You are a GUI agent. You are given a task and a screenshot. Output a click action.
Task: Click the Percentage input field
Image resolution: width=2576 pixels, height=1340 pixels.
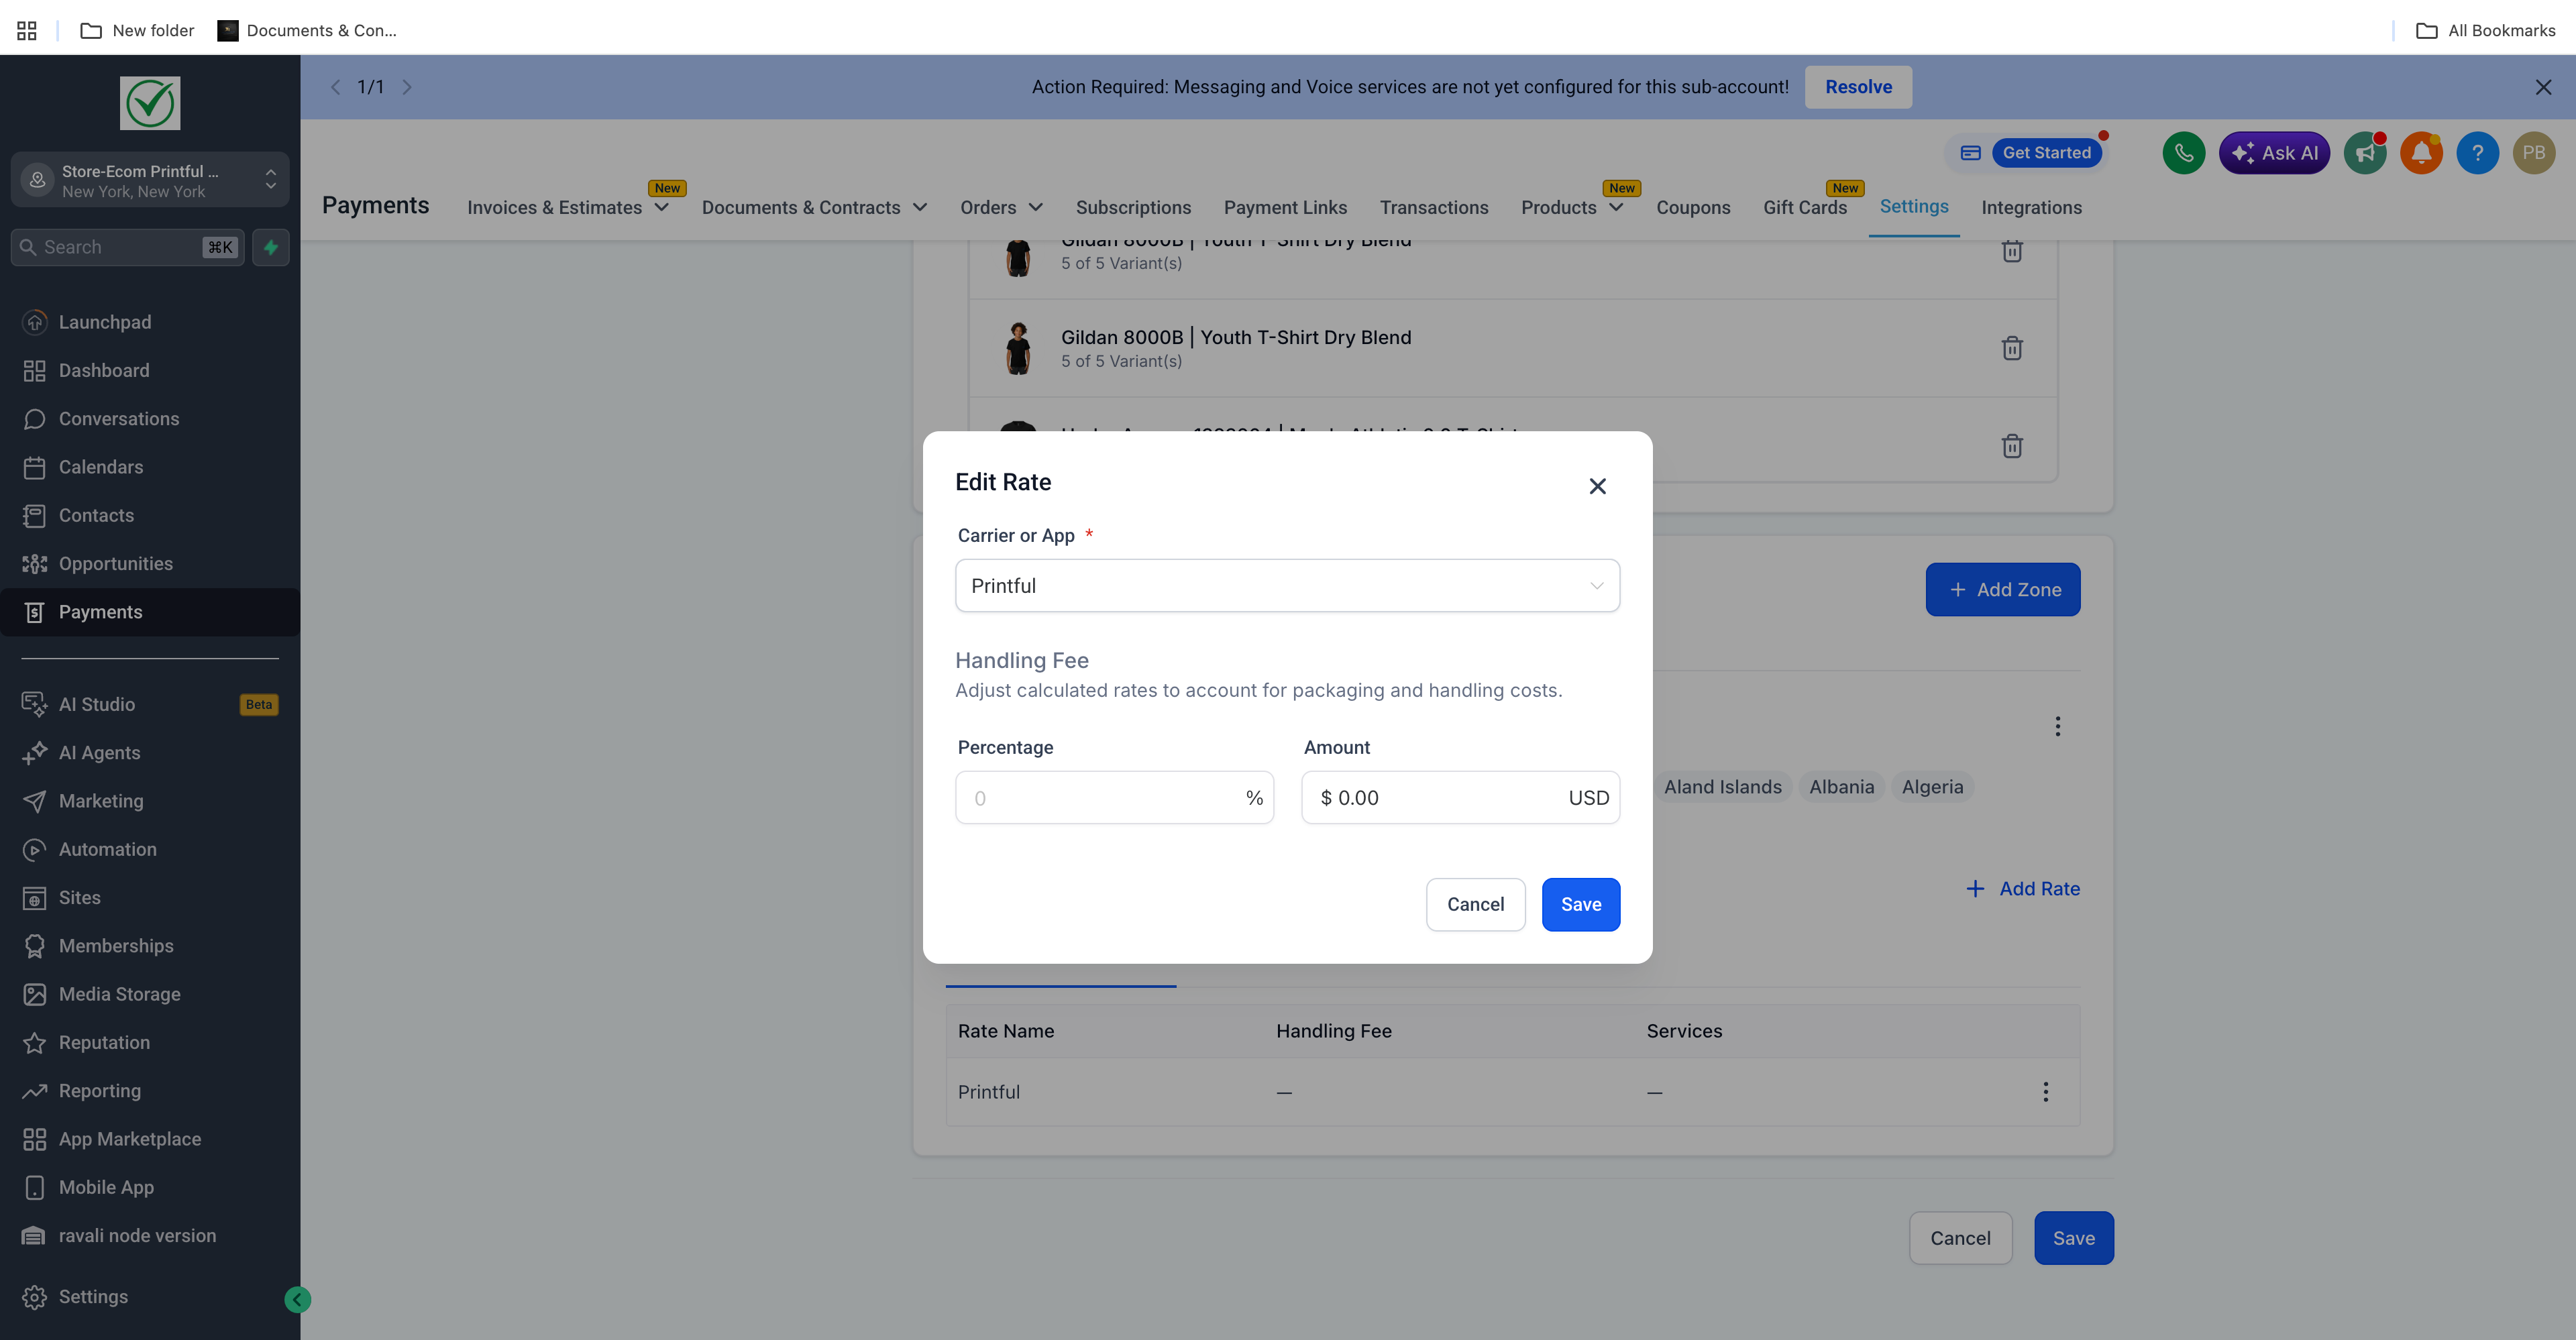click(1100, 798)
